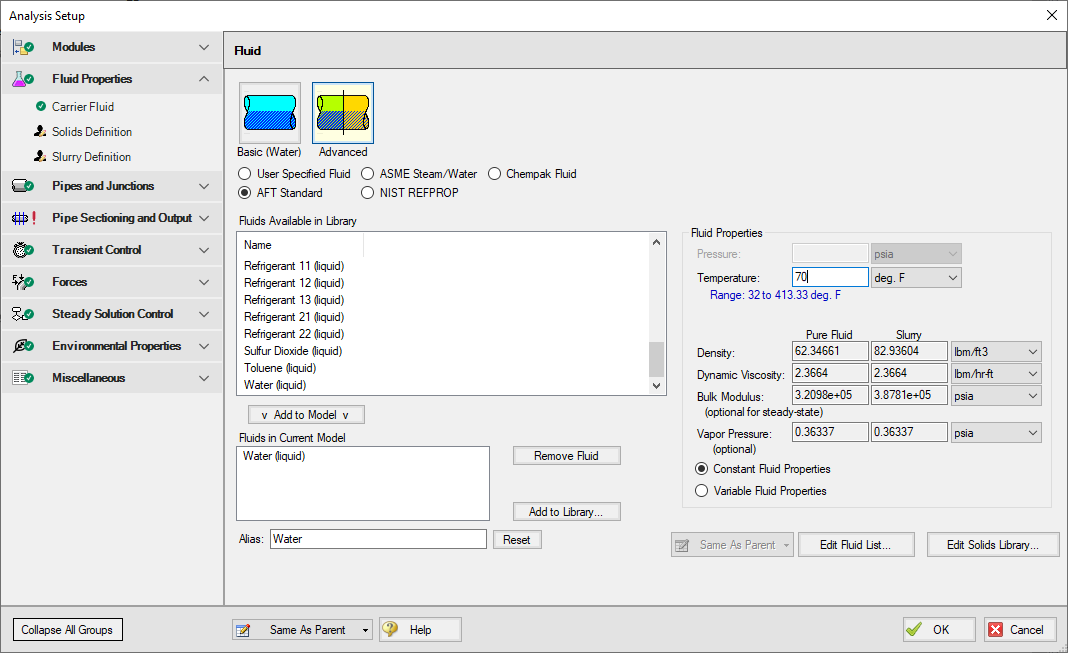
Task: Open the density units dropdown
Action: [995, 352]
